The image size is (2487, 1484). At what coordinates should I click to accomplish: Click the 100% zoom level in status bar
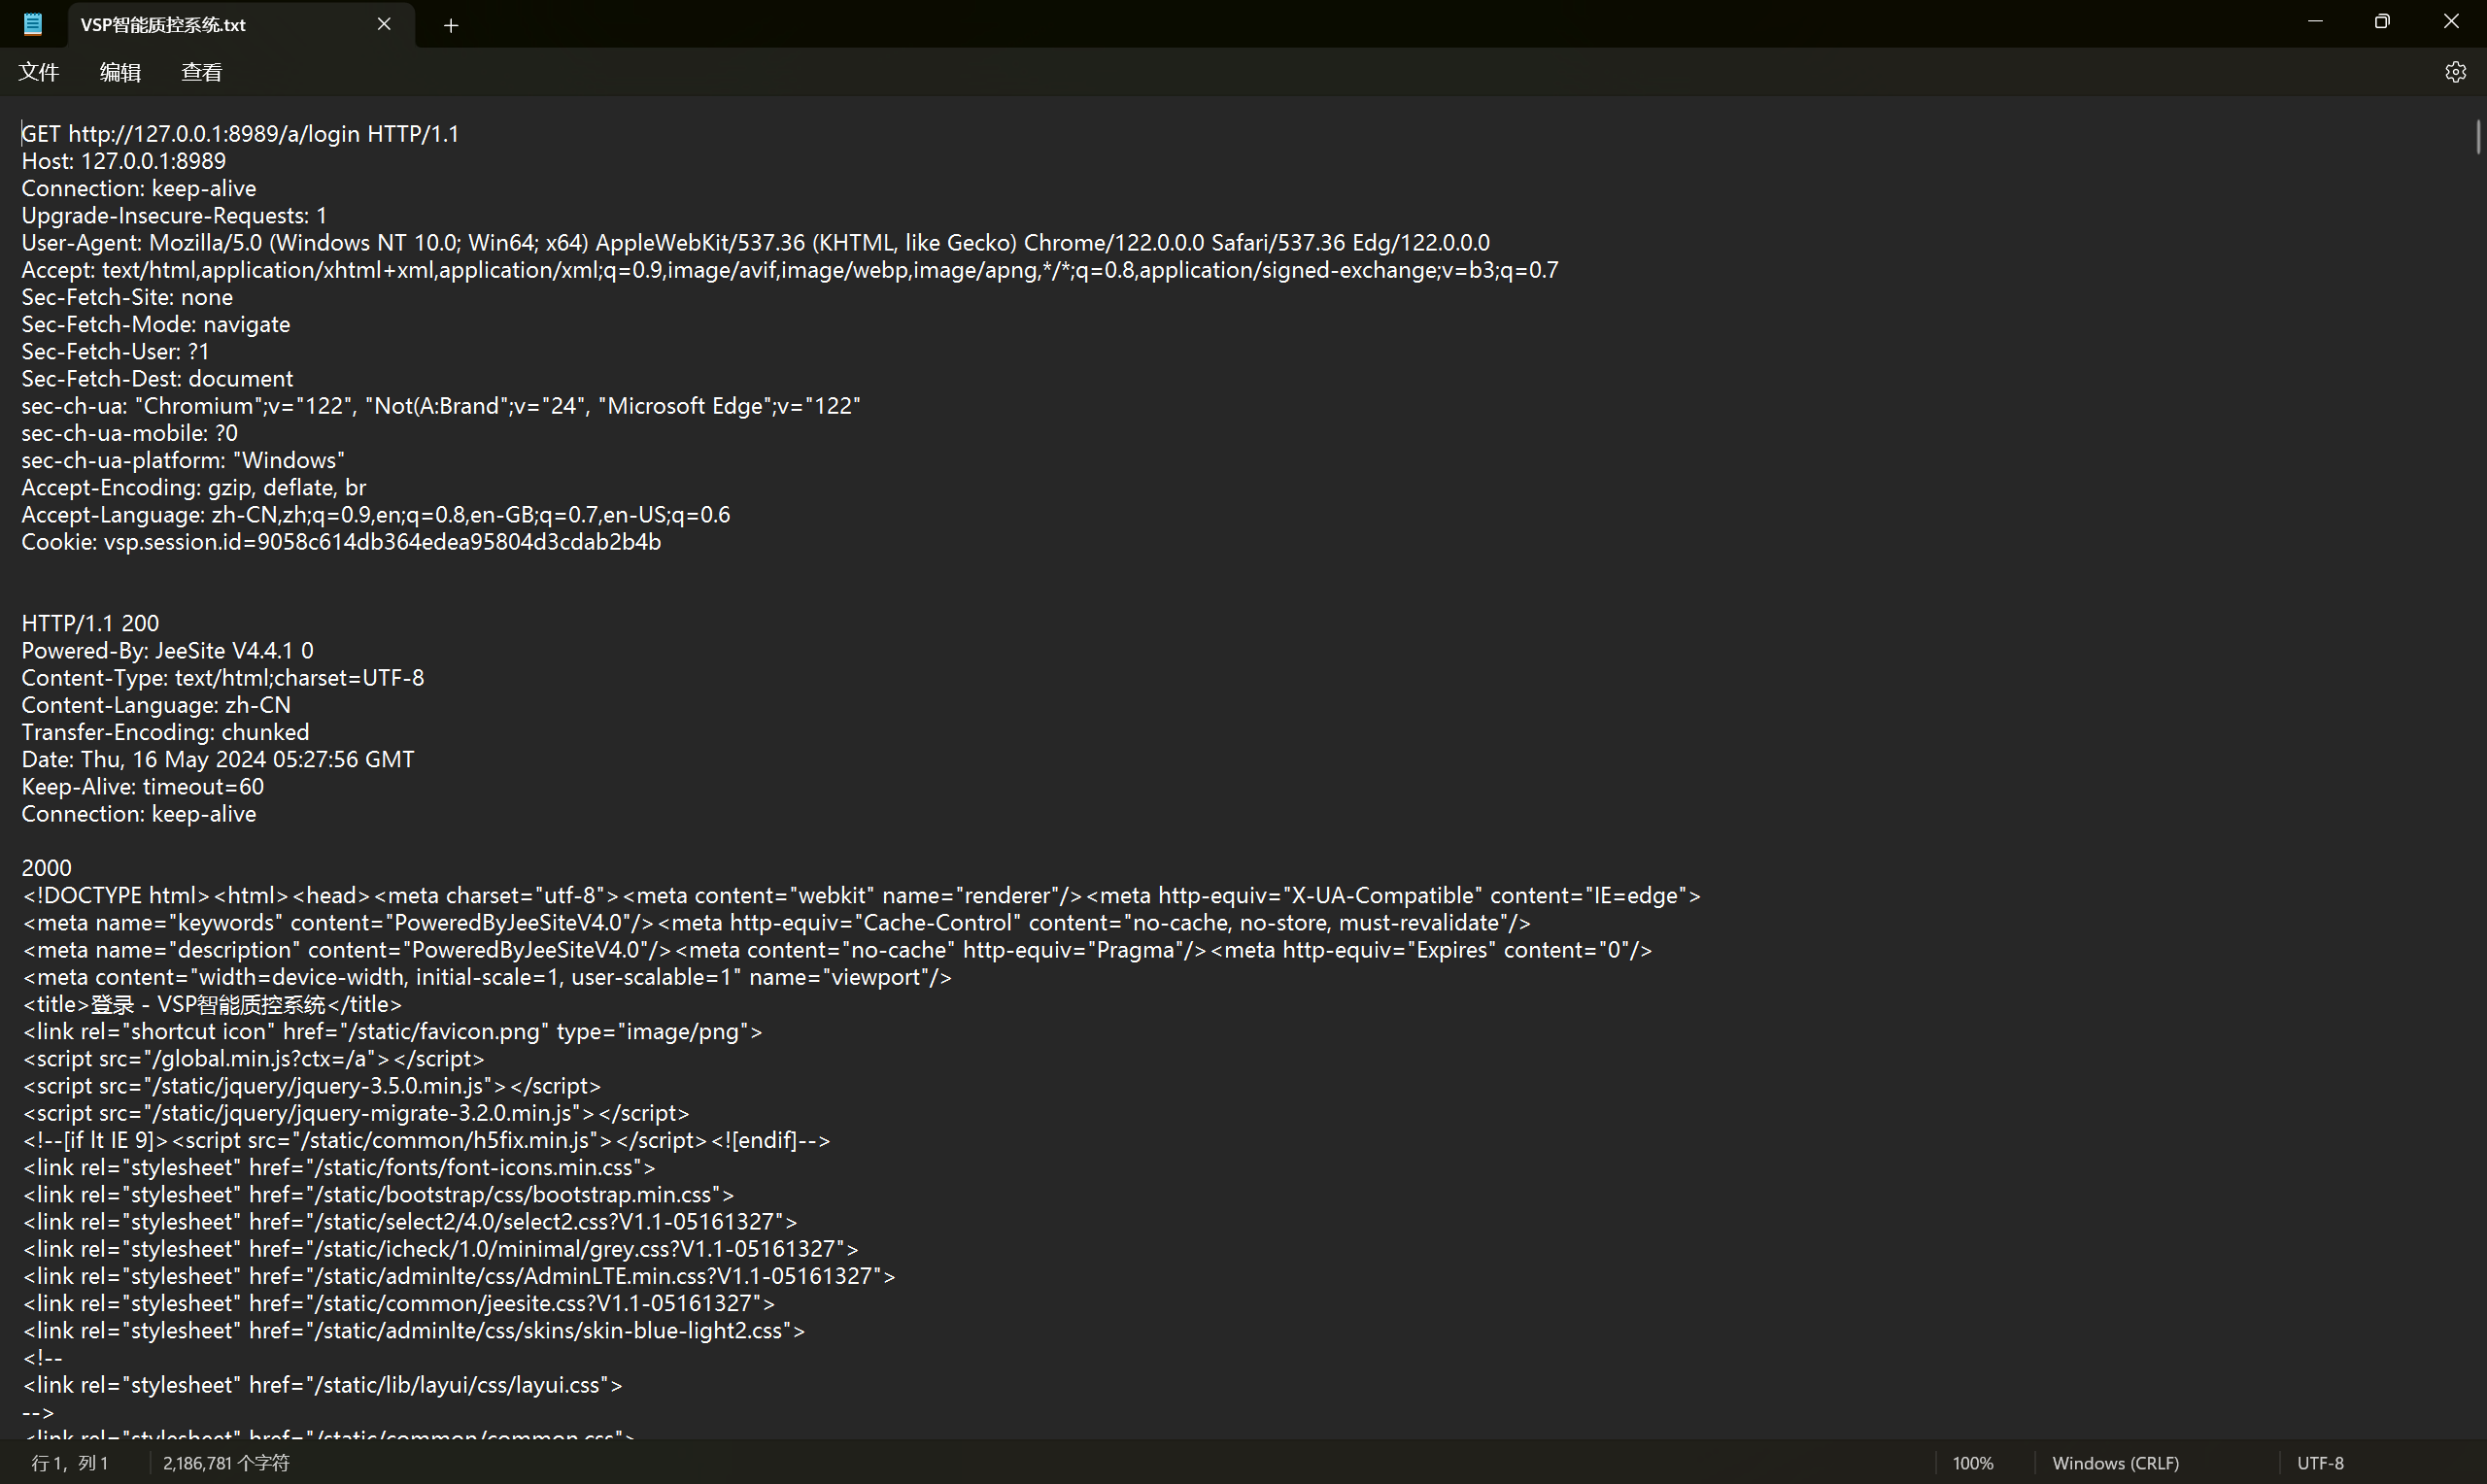coord(1973,1463)
